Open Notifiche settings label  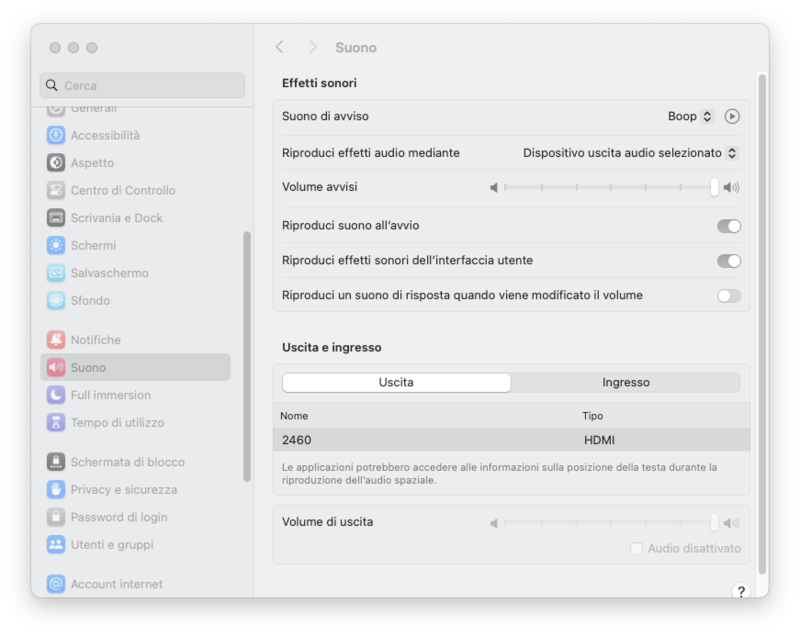tap(95, 340)
